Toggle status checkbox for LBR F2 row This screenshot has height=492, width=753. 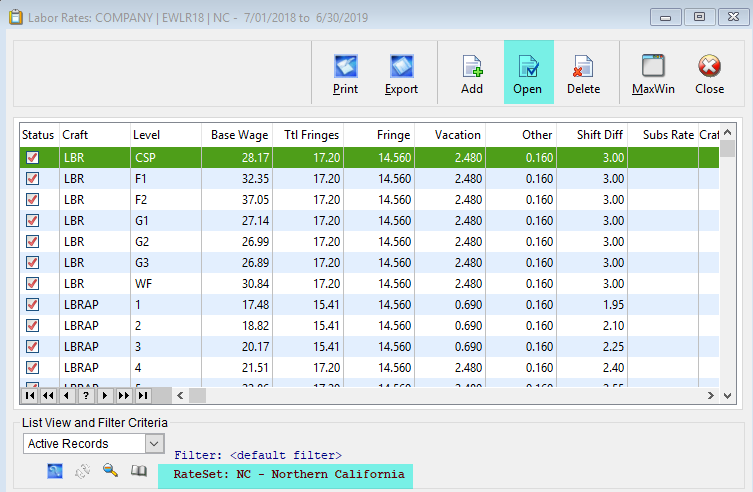(33, 200)
